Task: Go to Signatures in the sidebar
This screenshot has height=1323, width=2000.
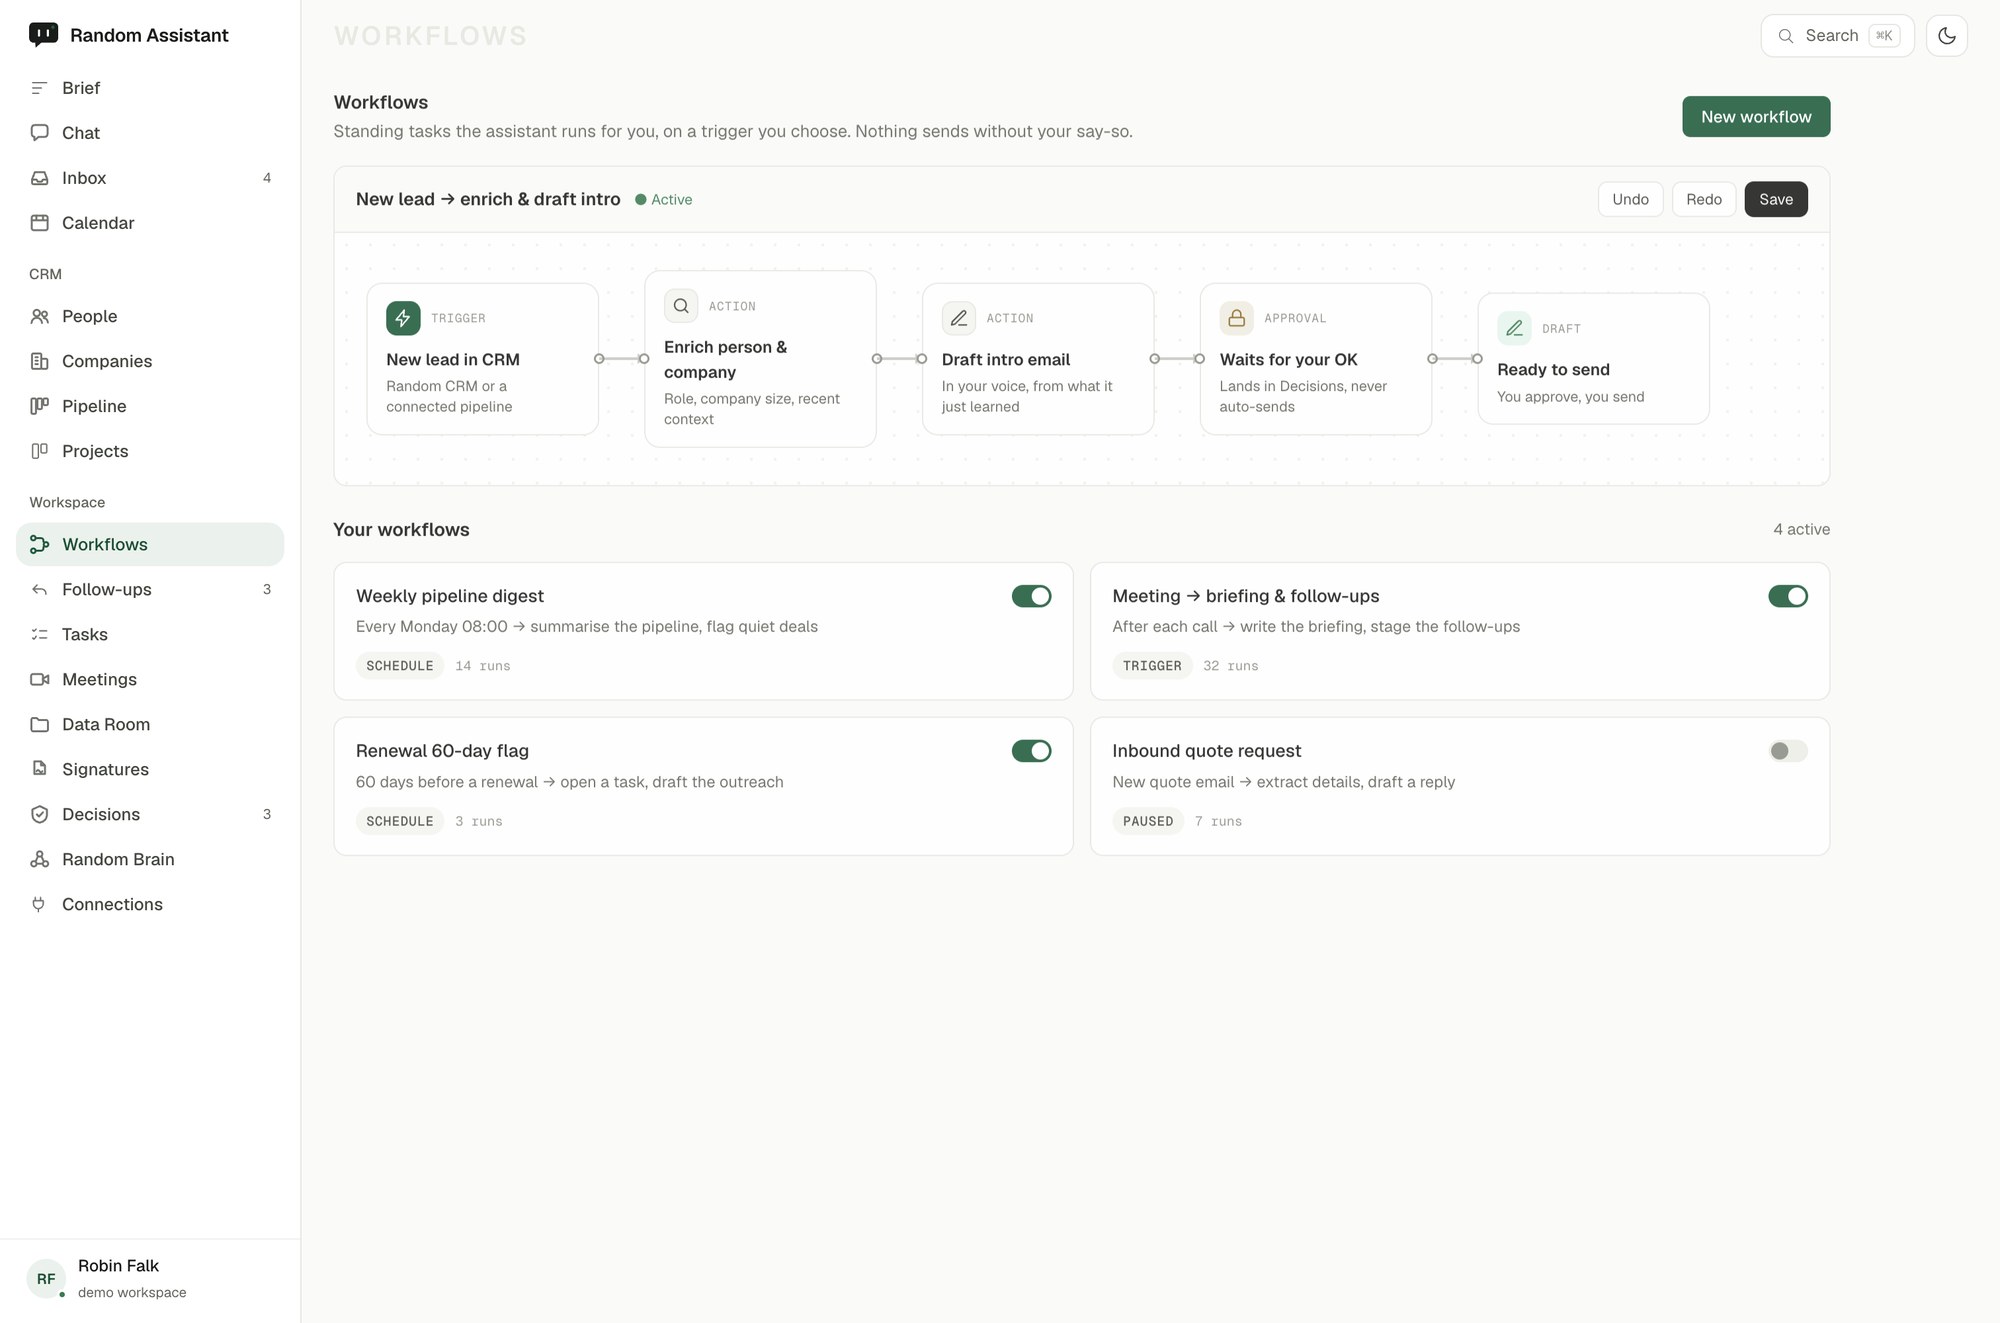Action: (150, 769)
